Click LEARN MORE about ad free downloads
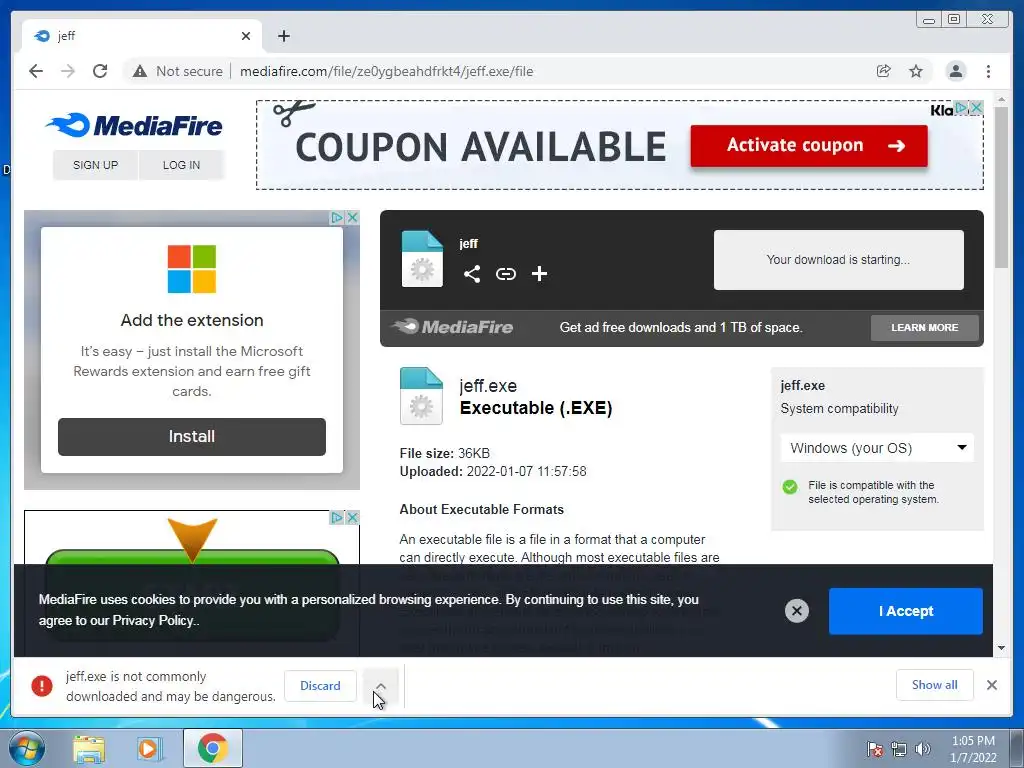 (924, 327)
